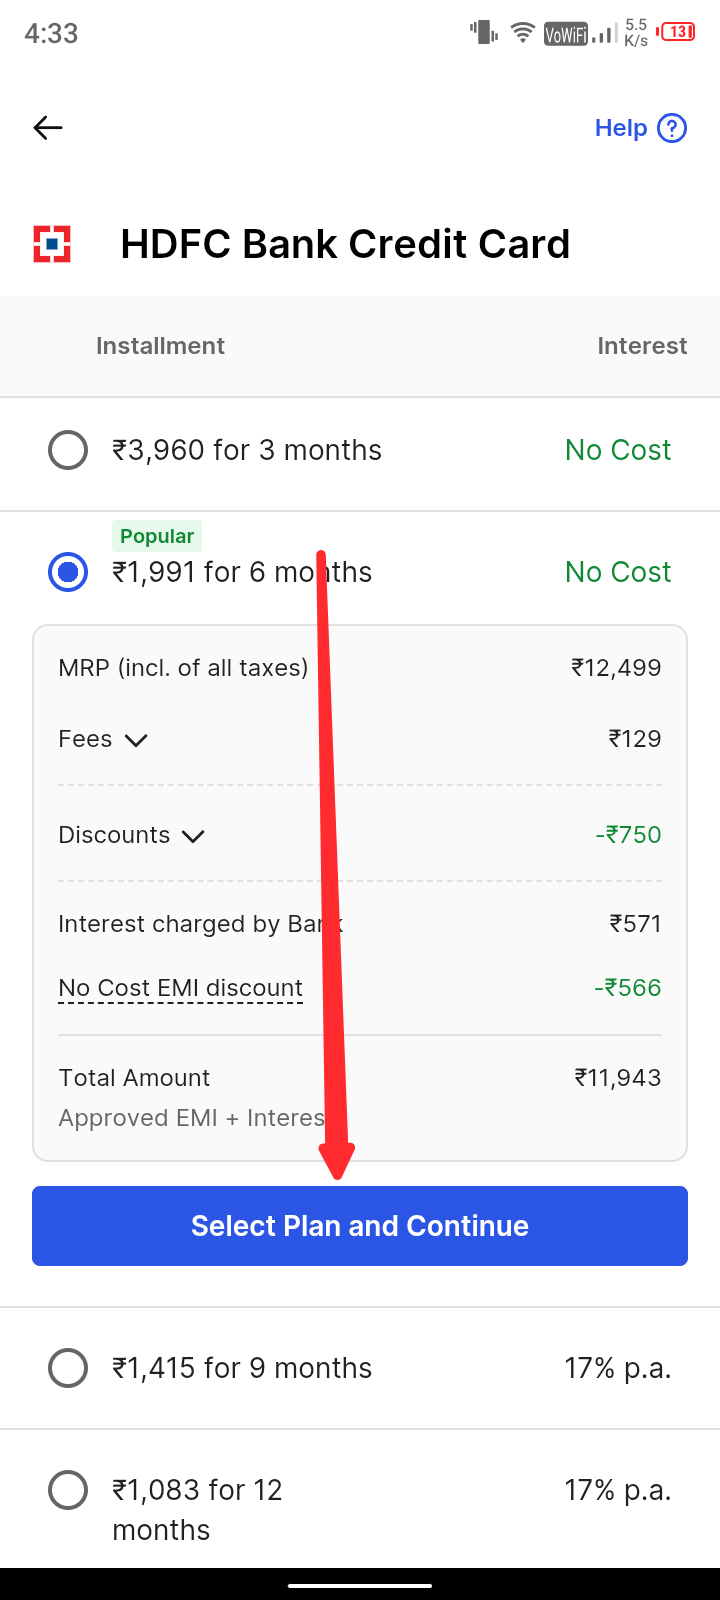
Task: Open the Help link
Action: [621, 128]
